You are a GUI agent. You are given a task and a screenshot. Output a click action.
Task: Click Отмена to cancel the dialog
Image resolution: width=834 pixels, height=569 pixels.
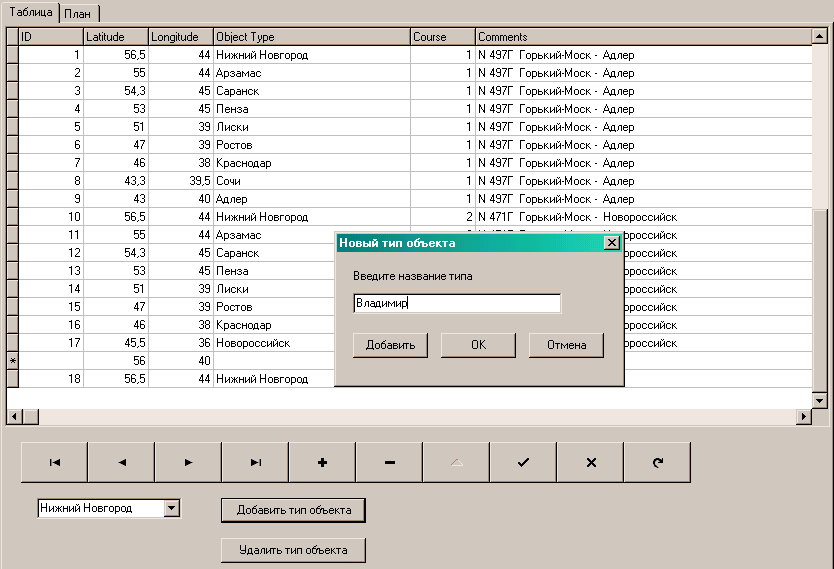coord(566,345)
